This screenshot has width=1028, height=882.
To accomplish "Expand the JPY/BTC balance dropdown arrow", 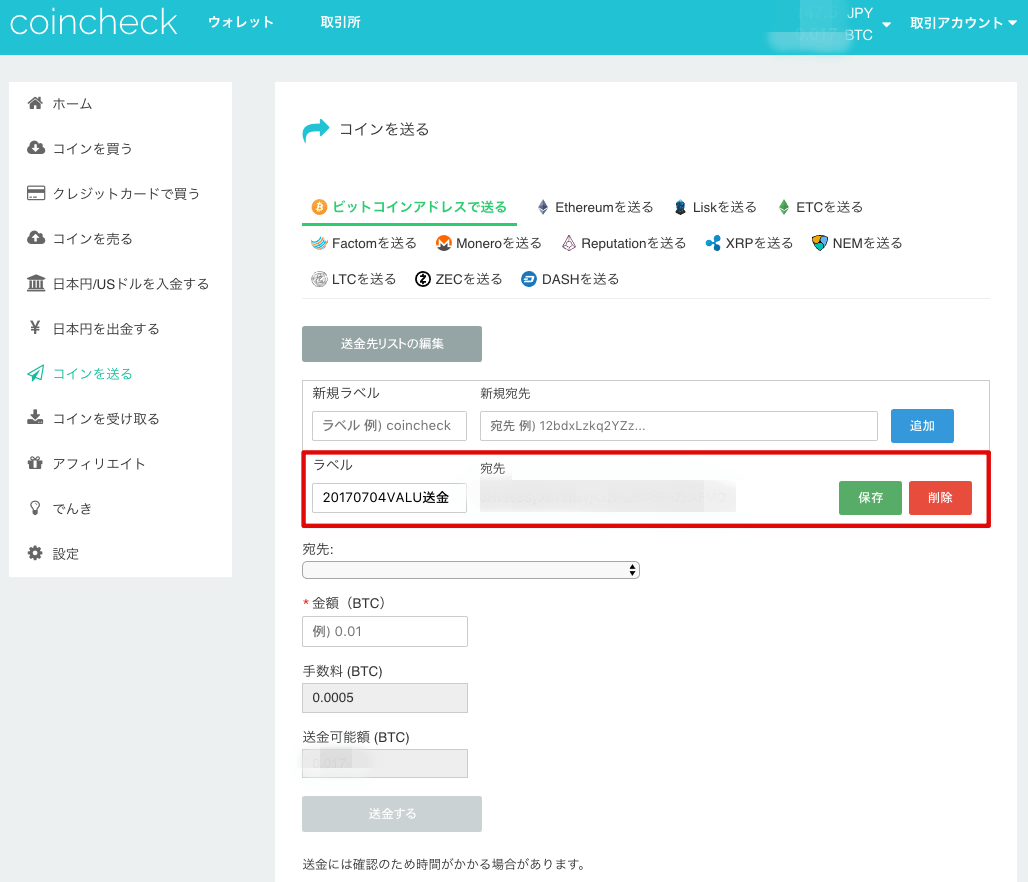I will coord(886,25).
